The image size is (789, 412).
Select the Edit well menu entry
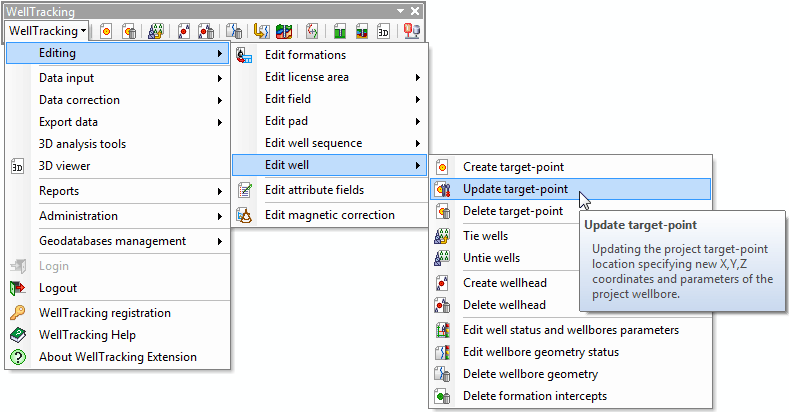(x=330, y=165)
